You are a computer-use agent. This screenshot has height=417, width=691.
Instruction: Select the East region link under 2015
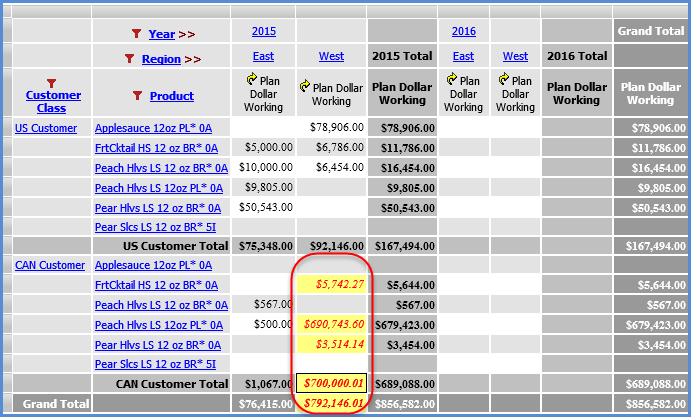[x=264, y=56]
